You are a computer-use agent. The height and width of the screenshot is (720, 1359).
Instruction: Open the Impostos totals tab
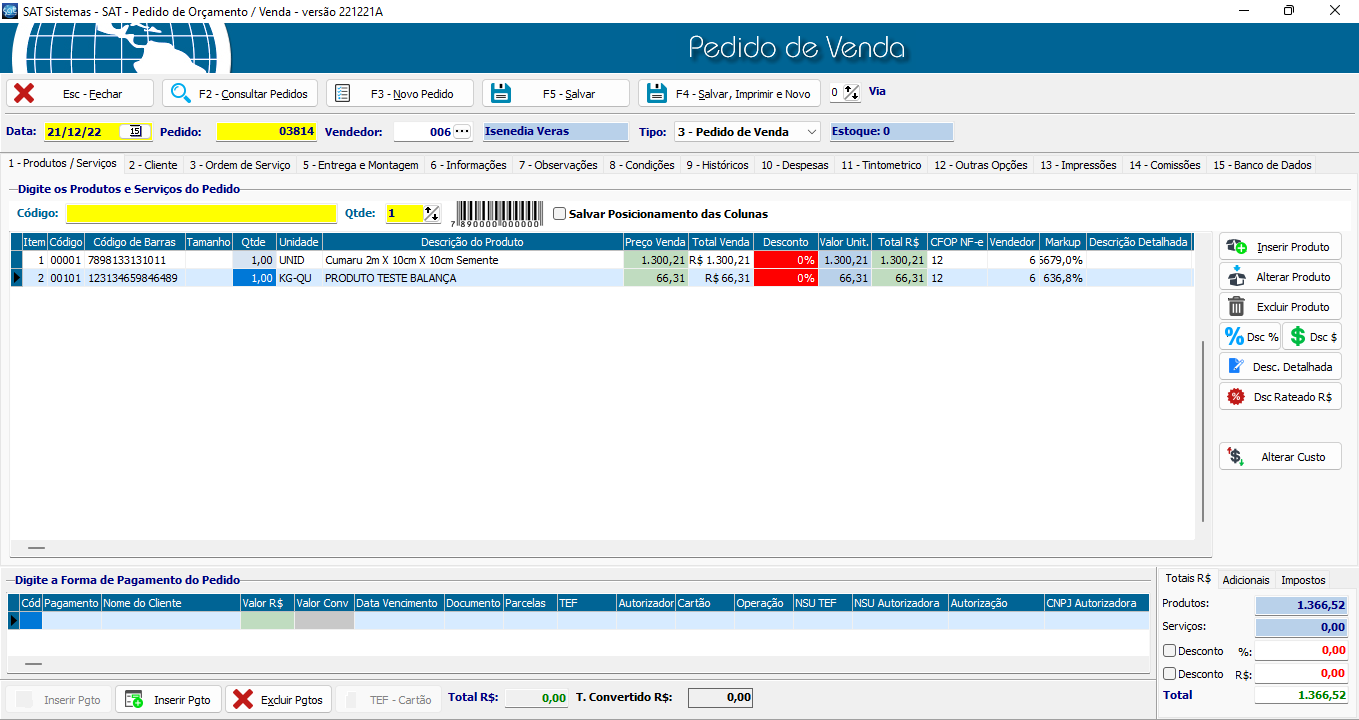point(1303,580)
